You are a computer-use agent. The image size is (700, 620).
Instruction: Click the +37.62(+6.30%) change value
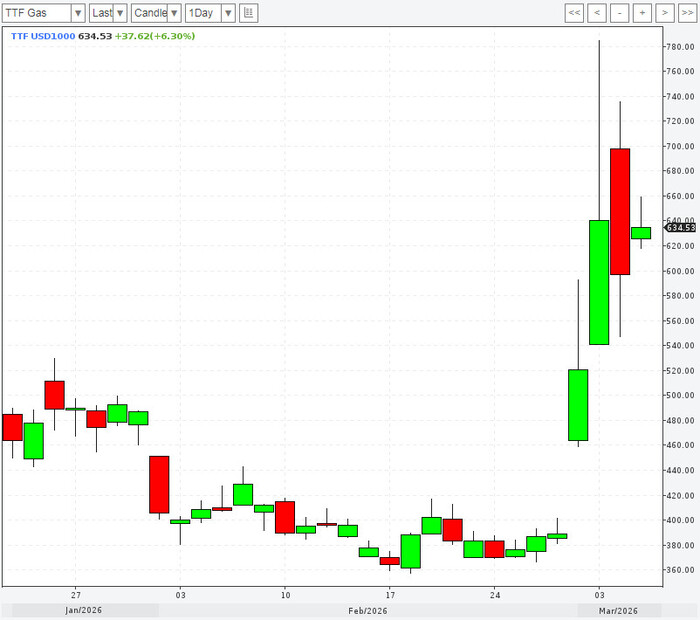click(154, 36)
